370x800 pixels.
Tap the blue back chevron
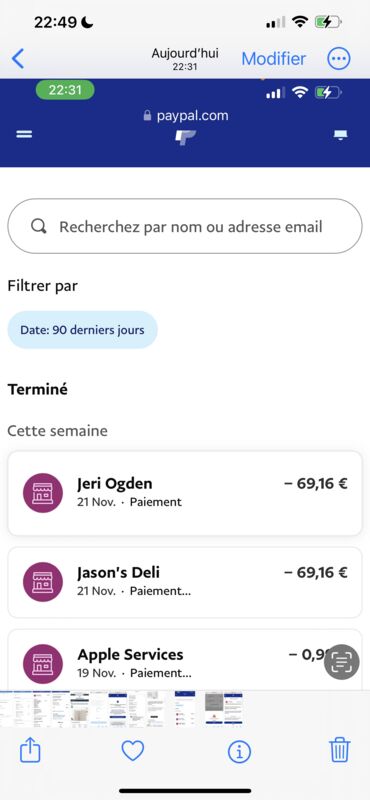[18, 59]
